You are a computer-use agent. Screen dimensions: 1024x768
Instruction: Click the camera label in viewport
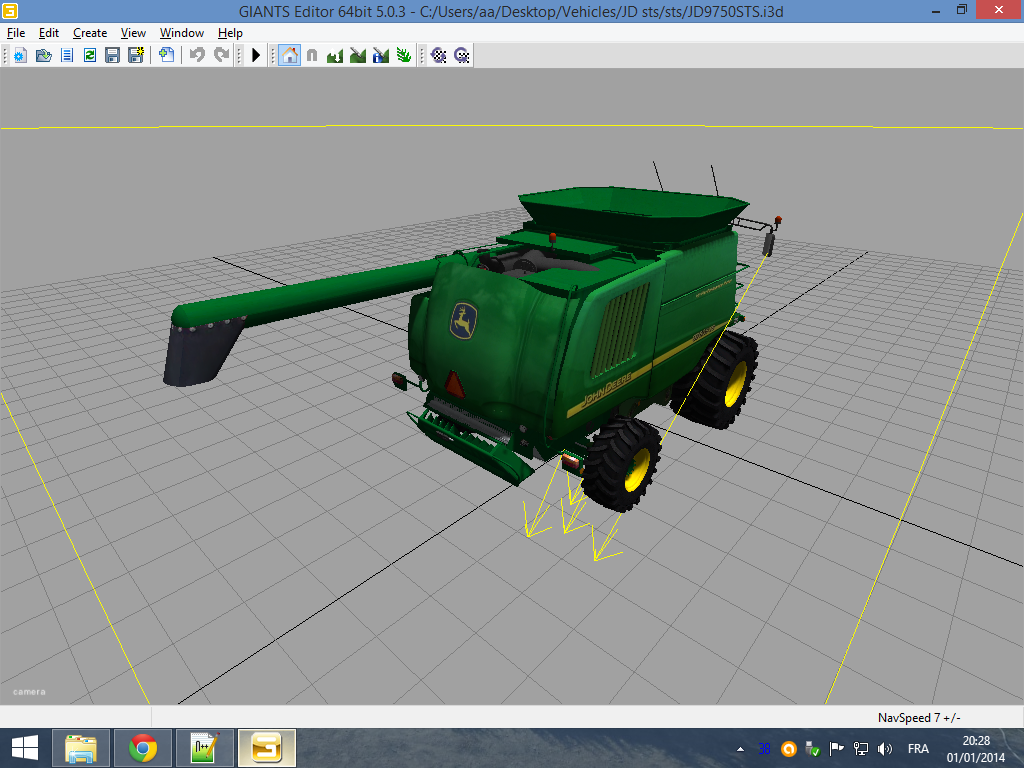29,692
